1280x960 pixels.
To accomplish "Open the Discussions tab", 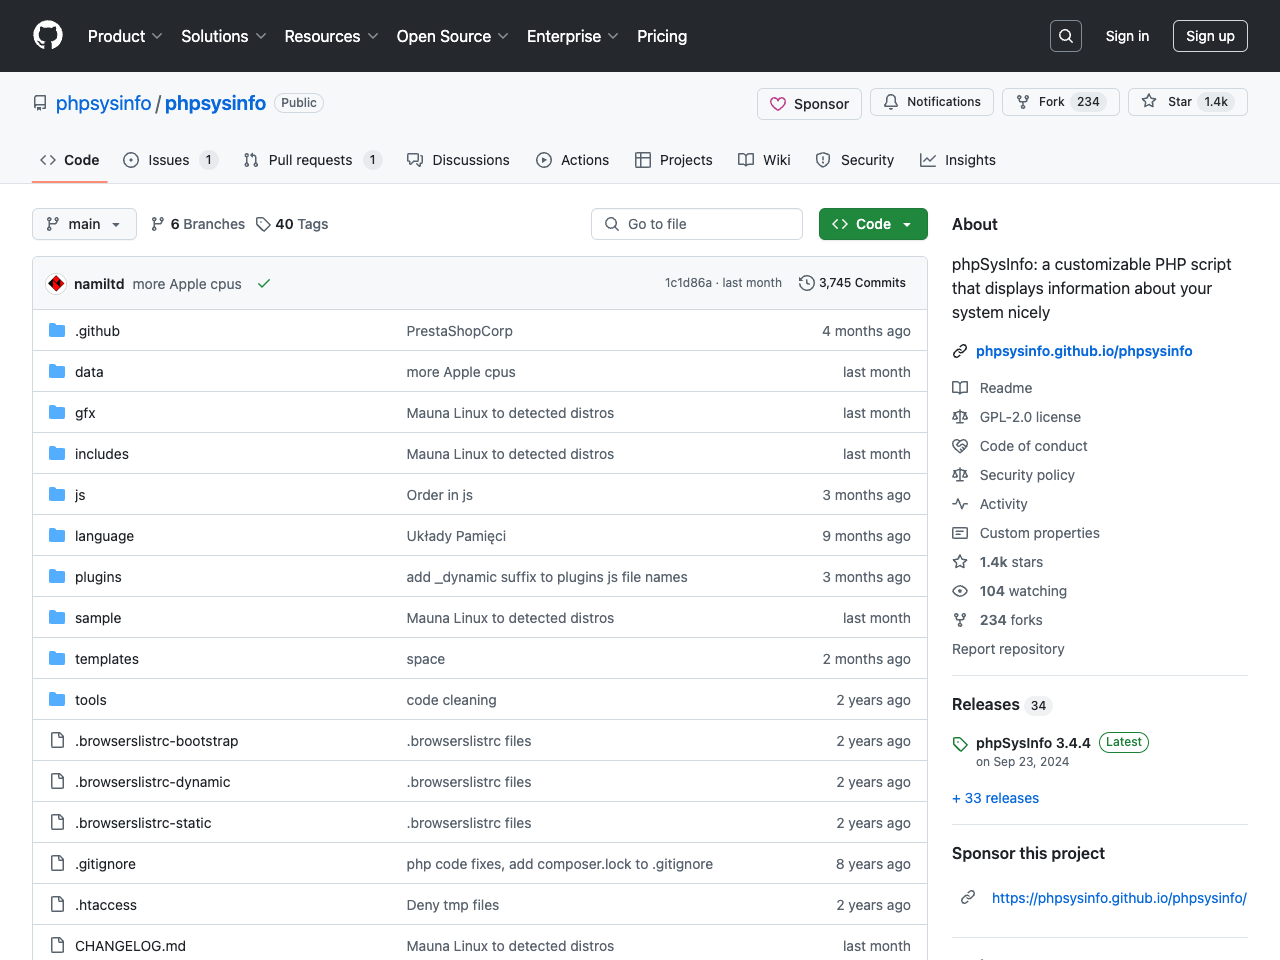I will tap(458, 160).
